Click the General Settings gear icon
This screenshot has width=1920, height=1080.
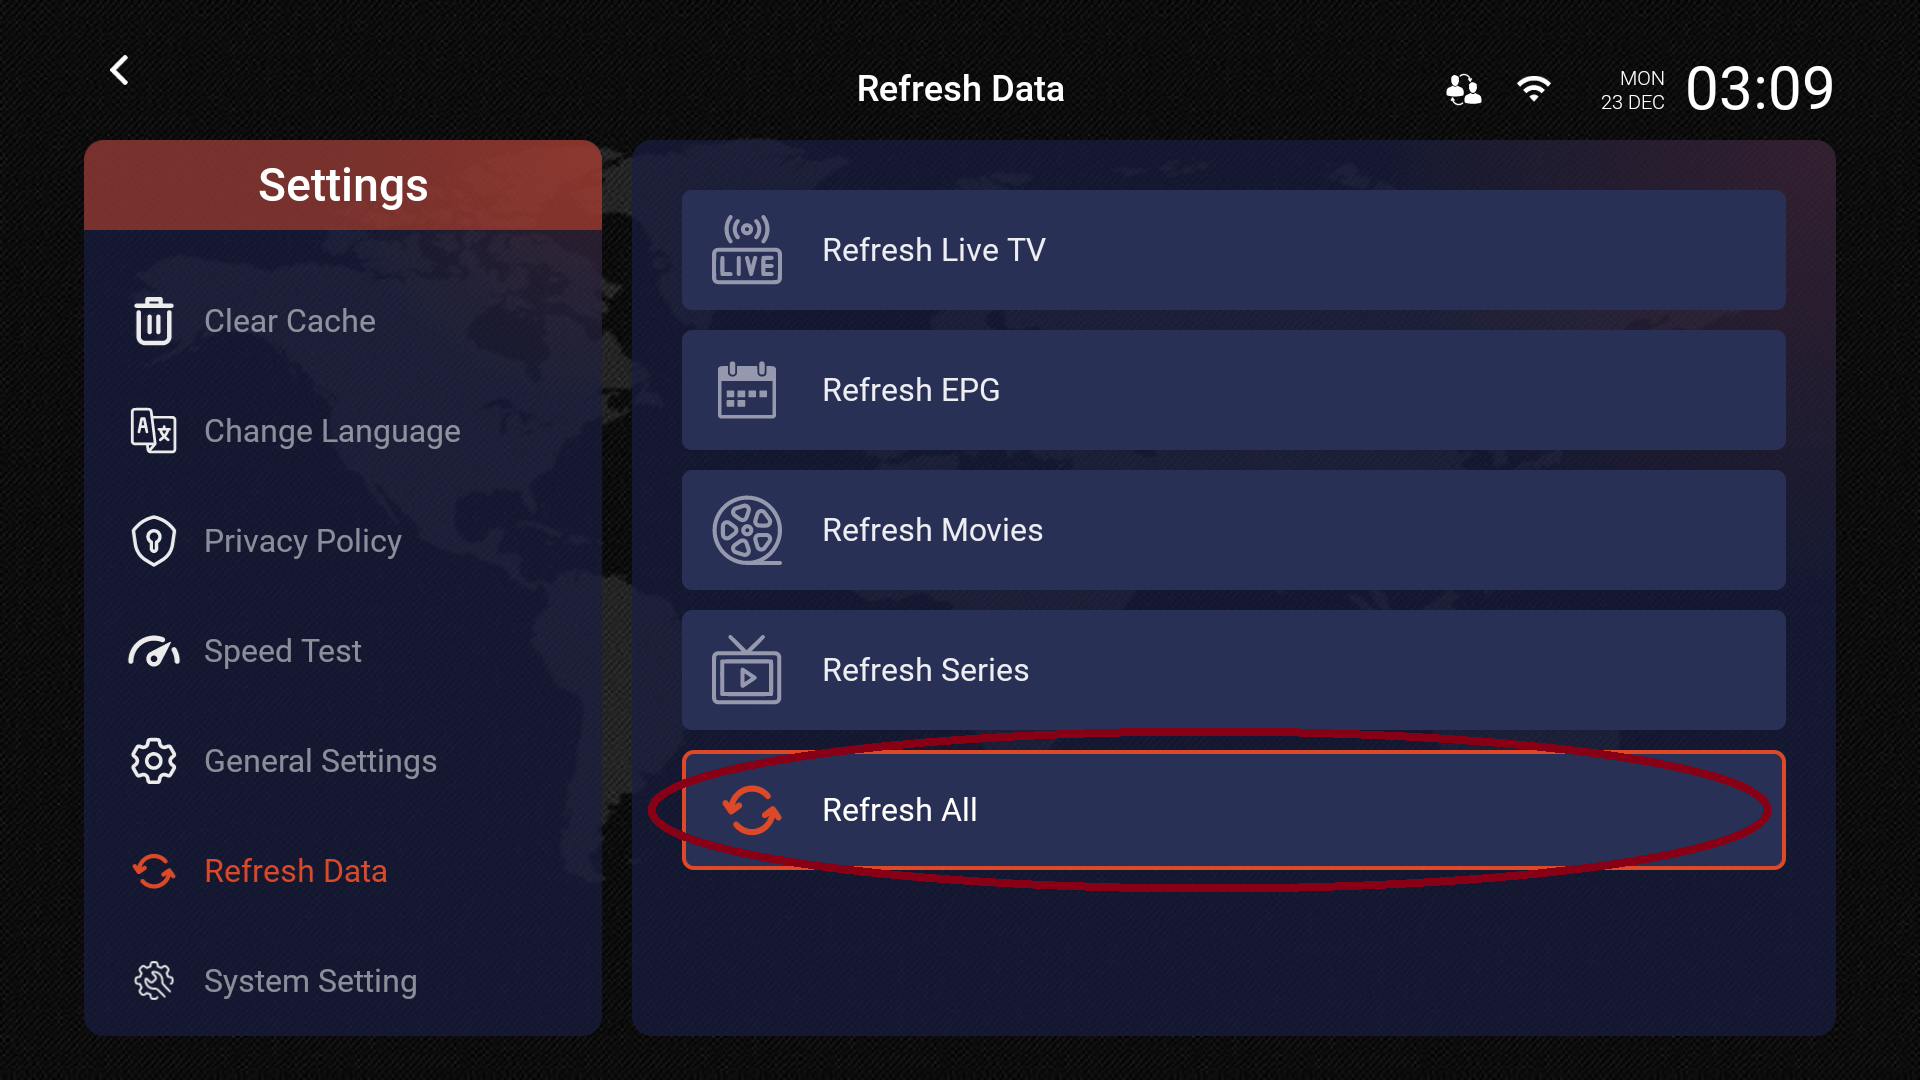[x=154, y=761]
